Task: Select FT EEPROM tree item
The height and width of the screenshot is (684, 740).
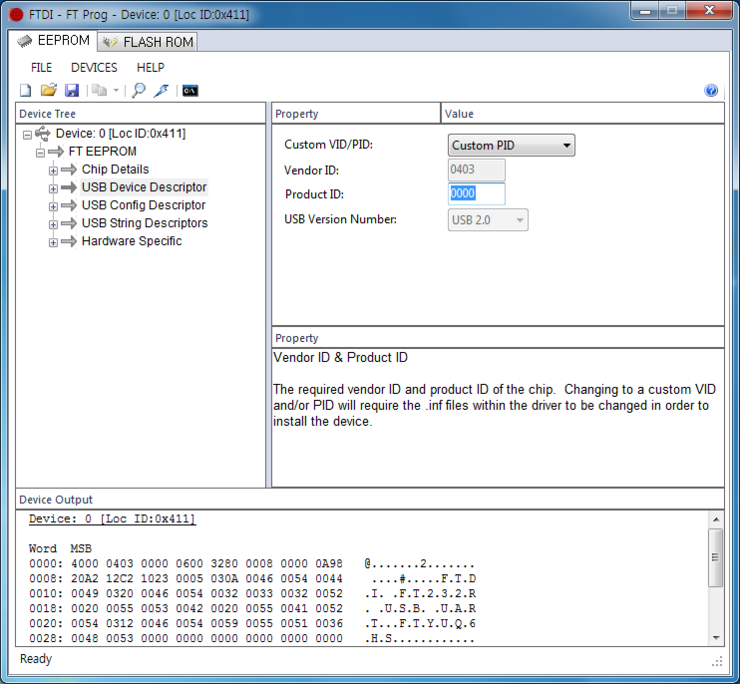Action: [102, 152]
